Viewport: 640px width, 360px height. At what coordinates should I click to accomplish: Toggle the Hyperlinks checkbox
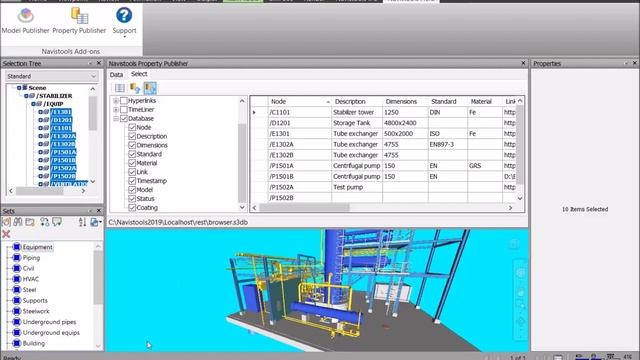click(124, 100)
